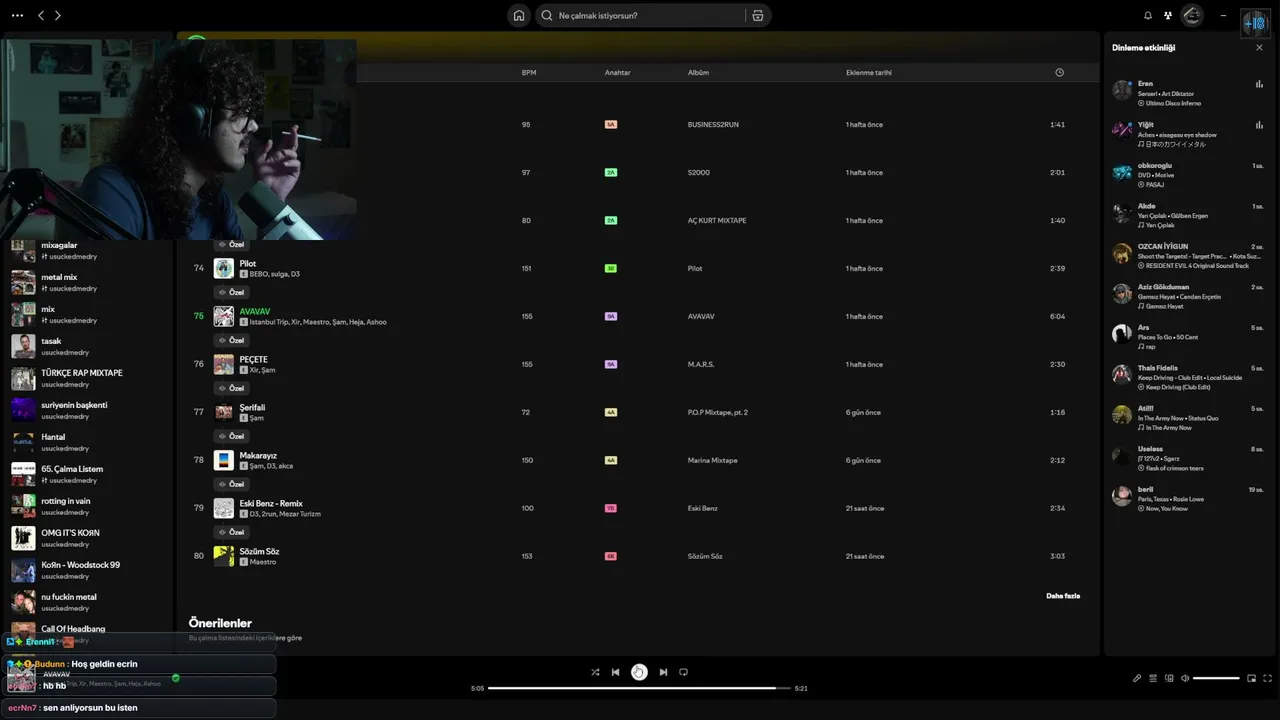This screenshot has height=720, width=1280.
Task: Go to the Home icon
Action: pos(519,15)
